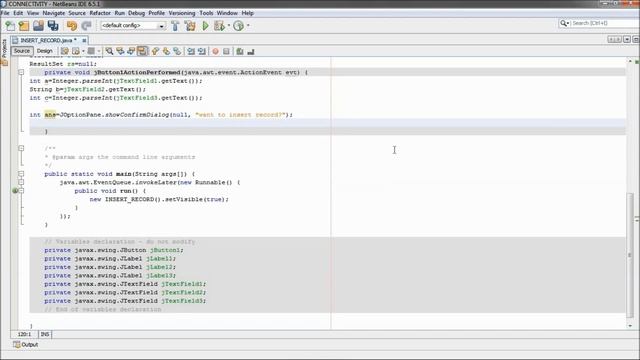Toggle INS insert mode in status bar

point(45,334)
